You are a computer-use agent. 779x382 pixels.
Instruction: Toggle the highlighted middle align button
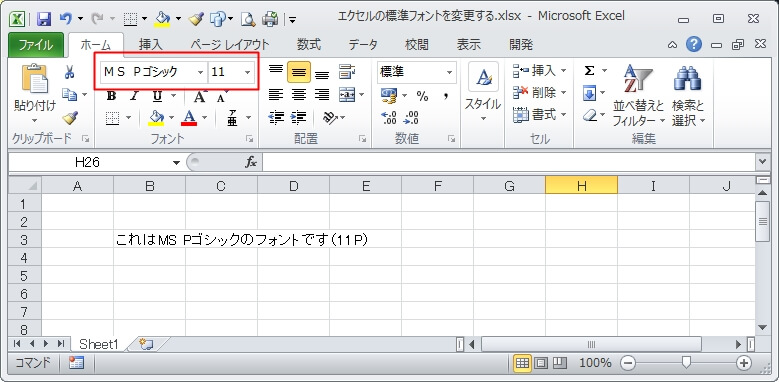click(299, 73)
